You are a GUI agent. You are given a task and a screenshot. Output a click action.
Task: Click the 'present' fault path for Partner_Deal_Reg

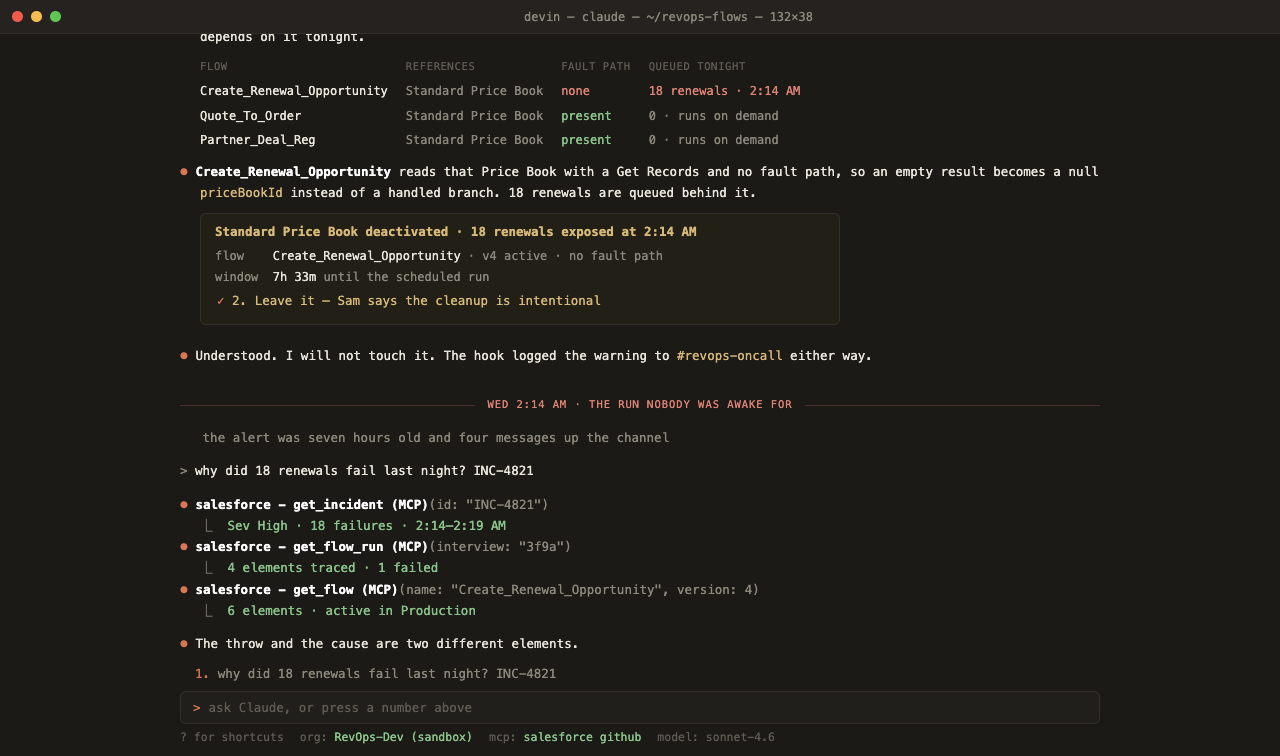click(586, 140)
